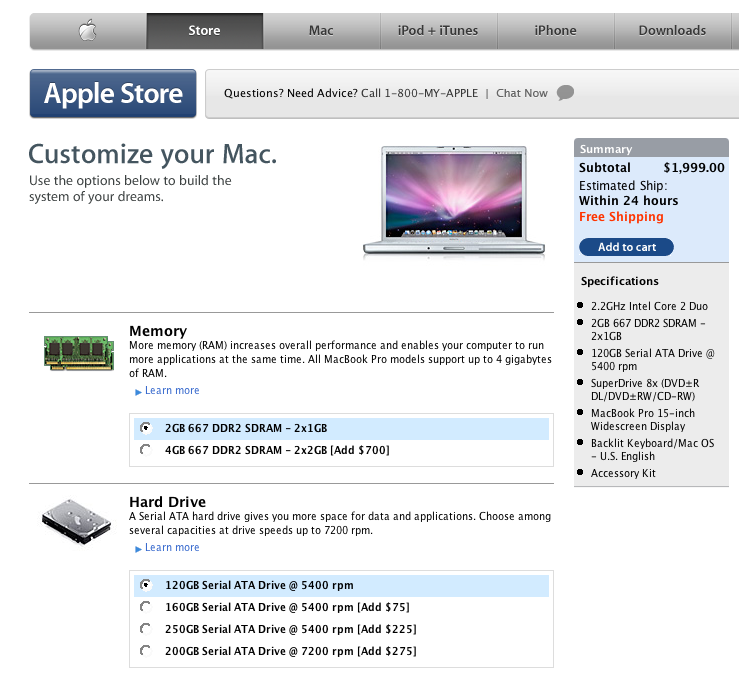The width and height of the screenshot is (739, 677).
Task: Open the Store tab
Action: tap(205, 31)
